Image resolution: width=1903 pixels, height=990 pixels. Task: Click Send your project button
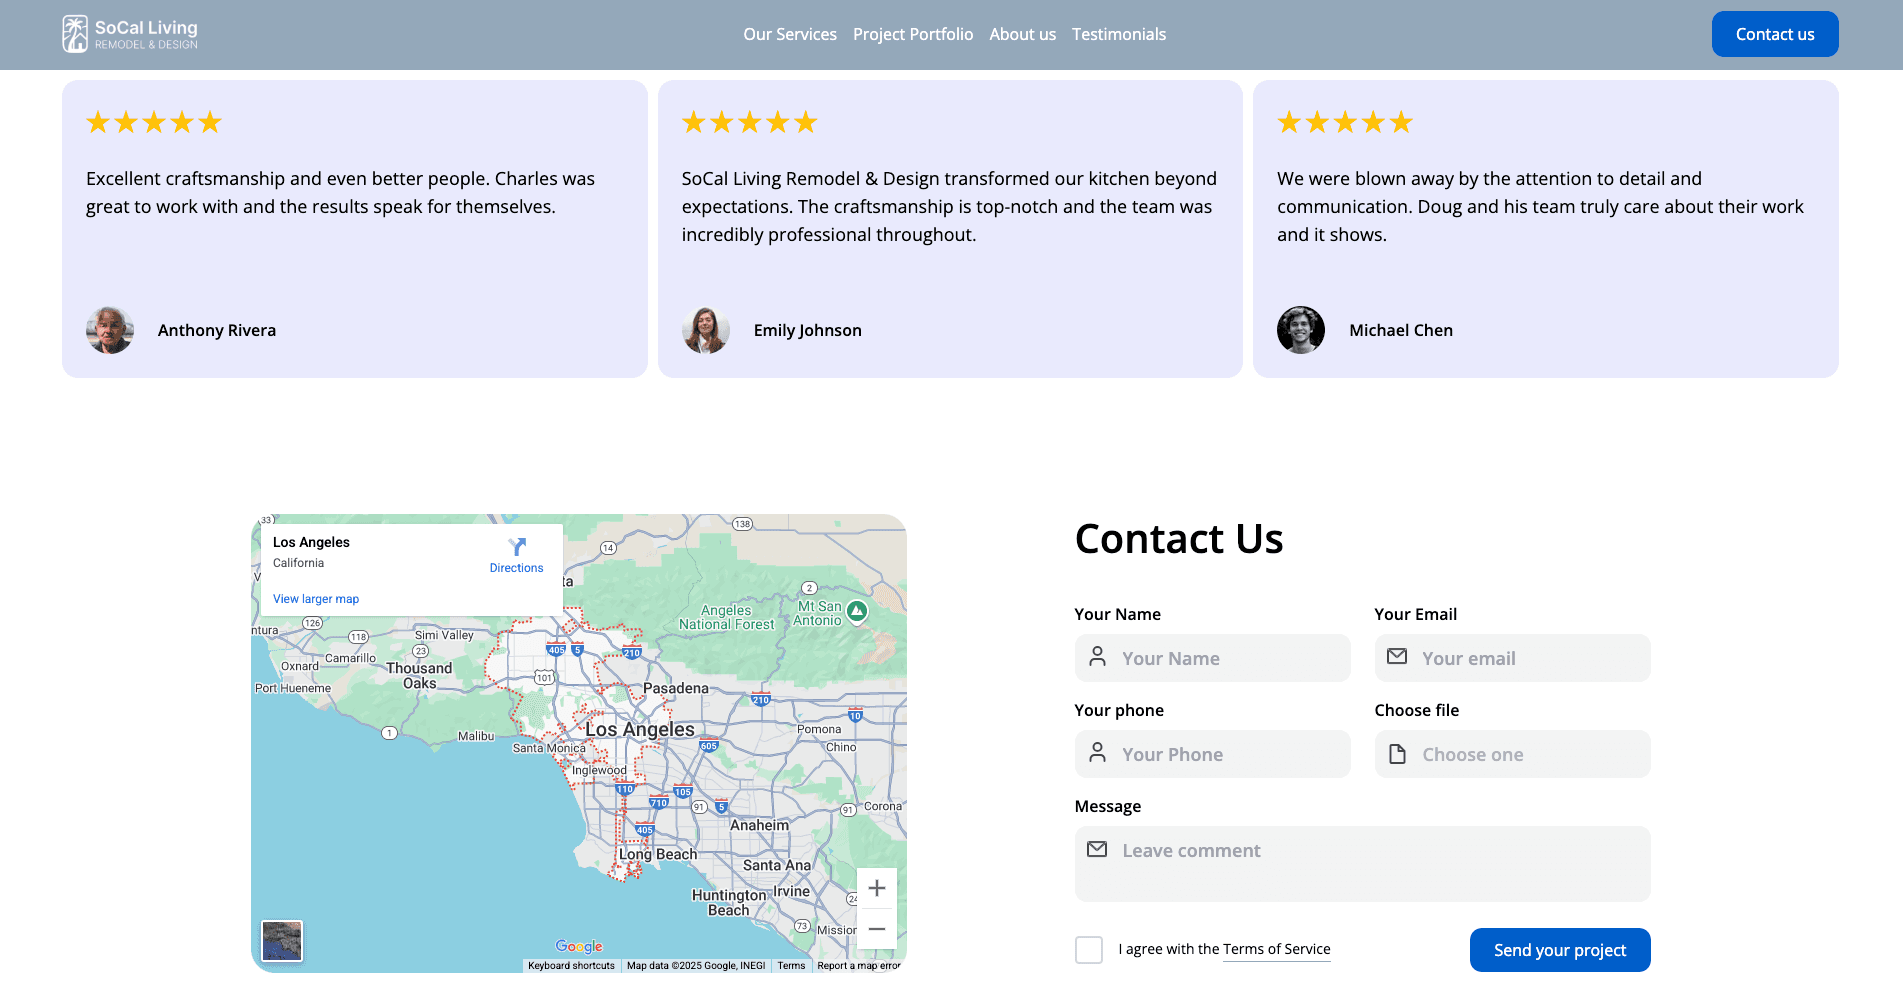point(1560,950)
